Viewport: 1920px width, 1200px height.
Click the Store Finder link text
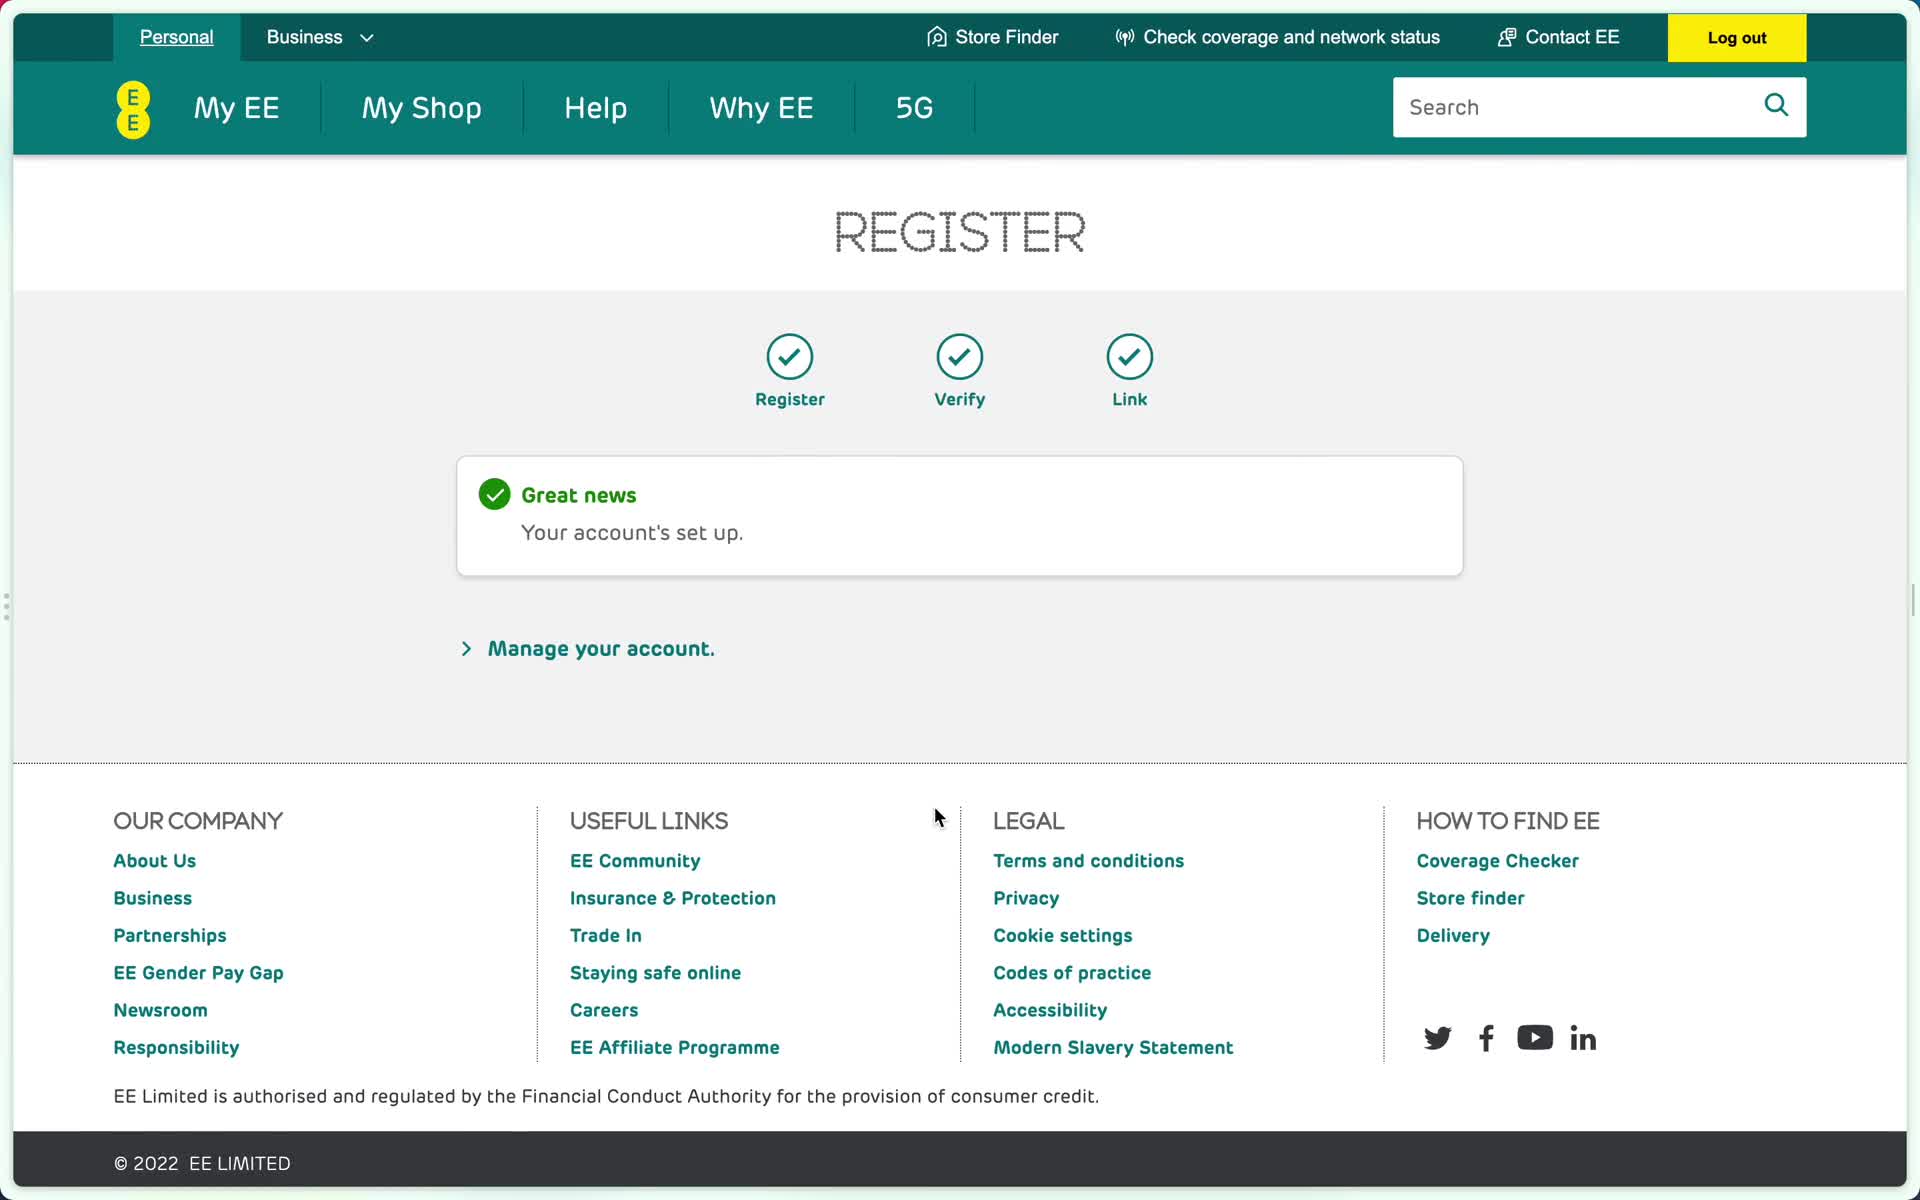click(1006, 37)
